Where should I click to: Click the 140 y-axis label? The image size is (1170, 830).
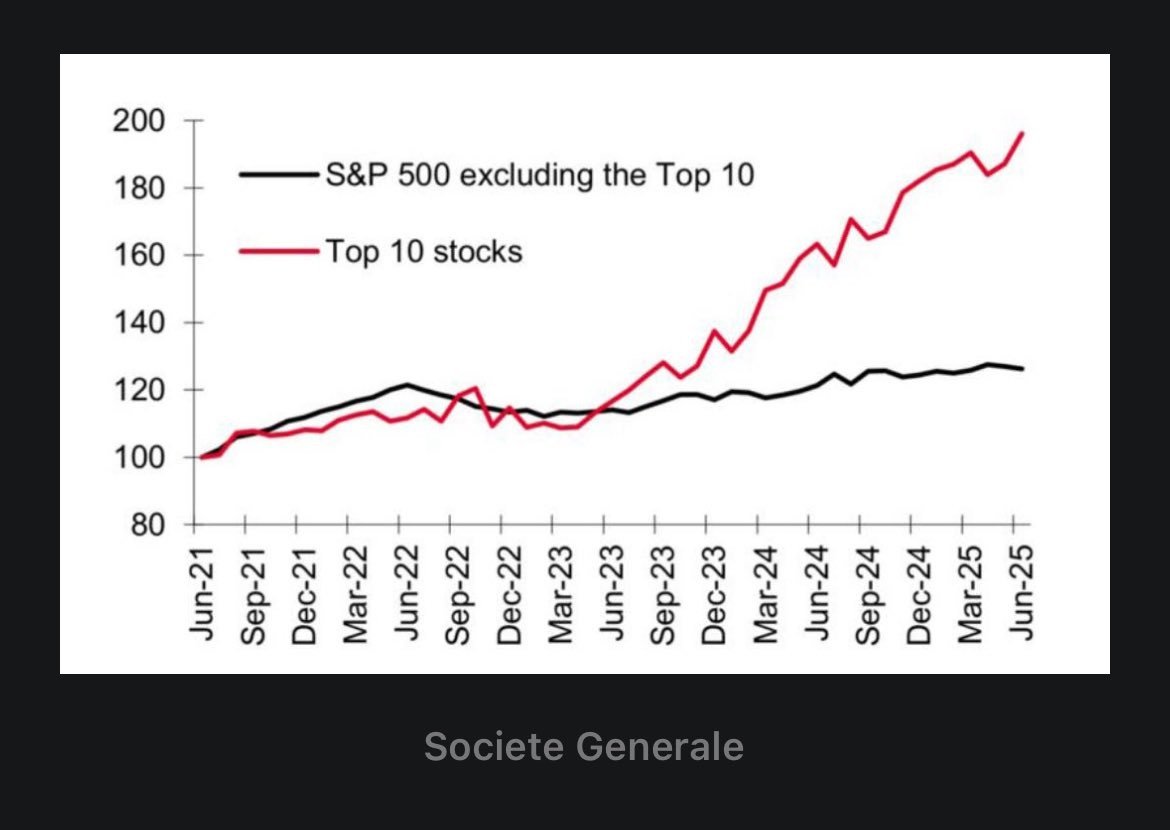click(x=139, y=322)
